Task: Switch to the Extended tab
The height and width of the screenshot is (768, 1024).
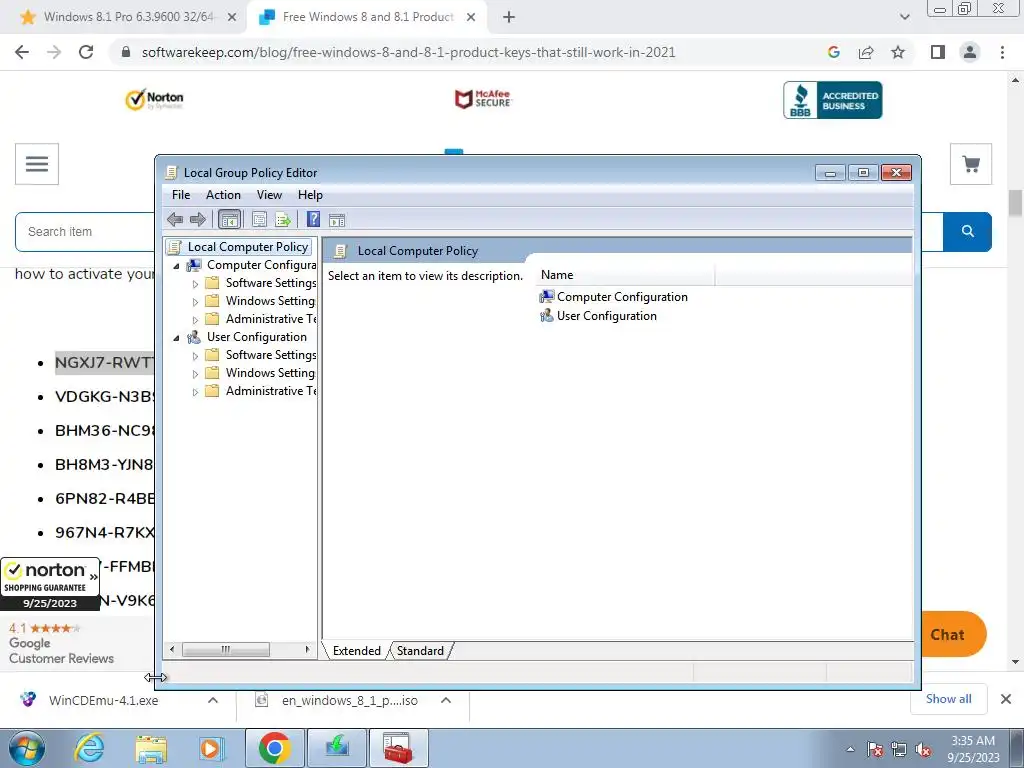Action: (x=357, y=650)
